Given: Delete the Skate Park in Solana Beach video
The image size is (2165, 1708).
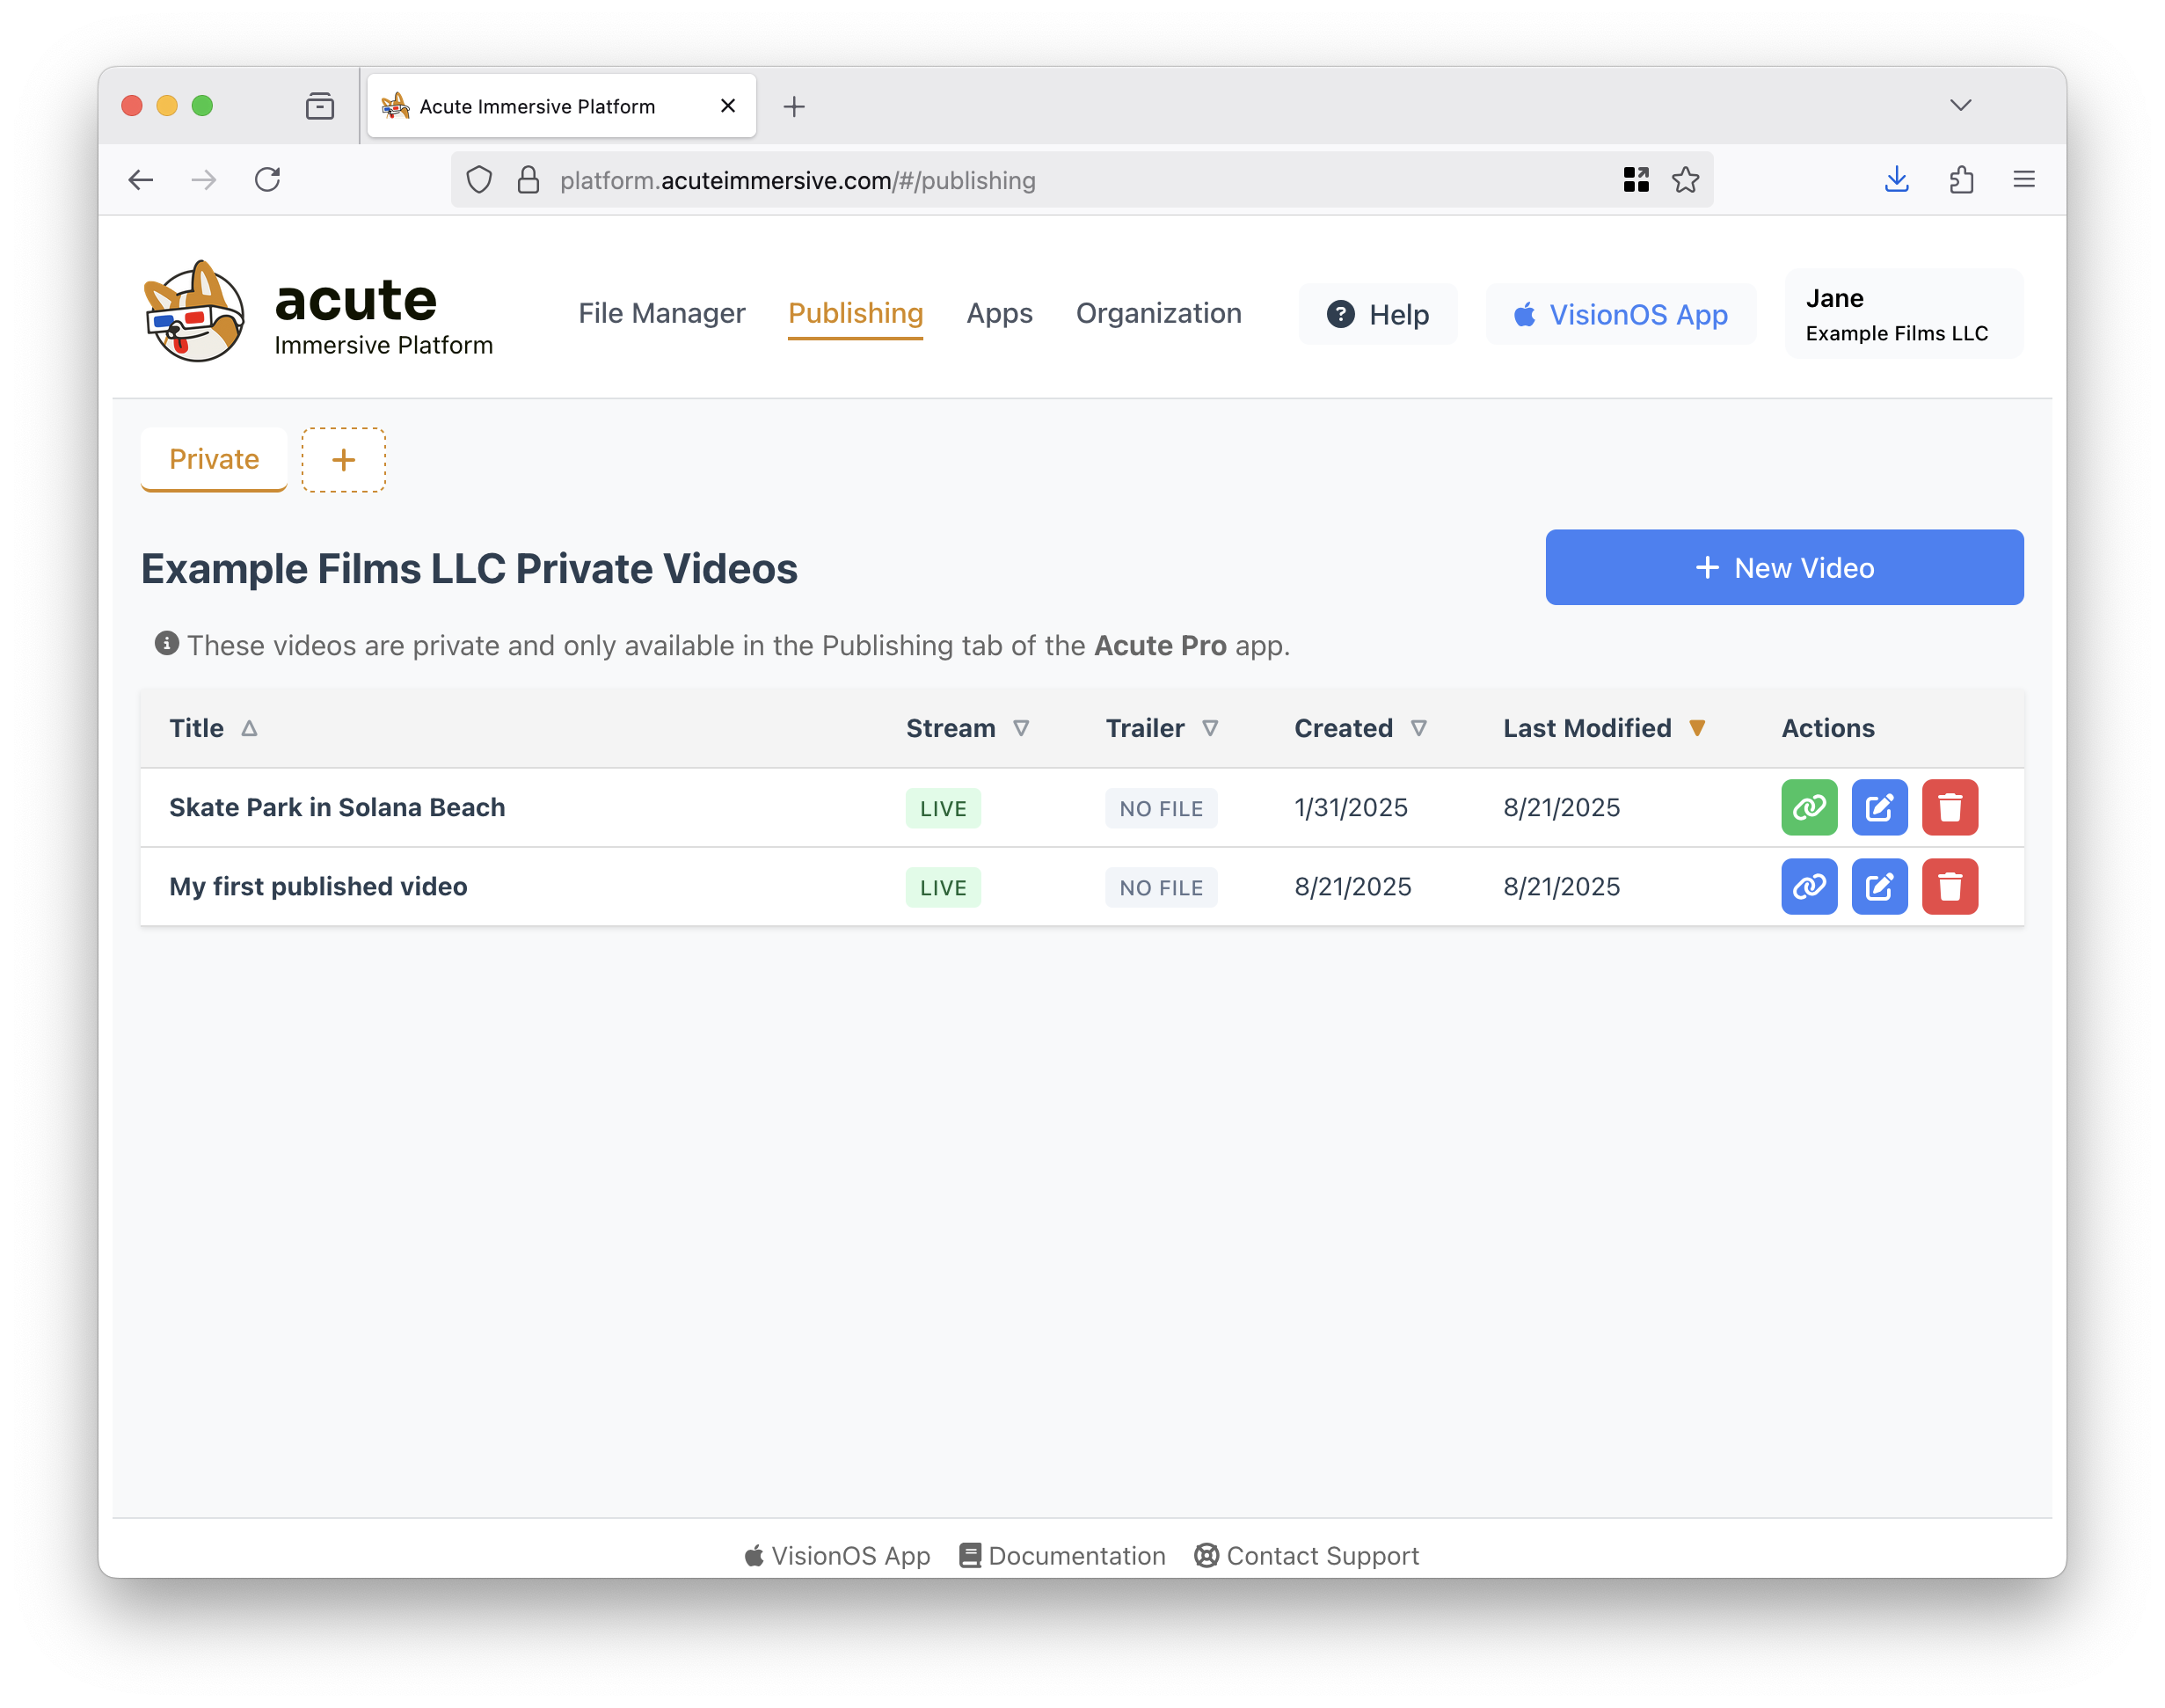Looking at the screenshot, I should (x=1949, y=807).
